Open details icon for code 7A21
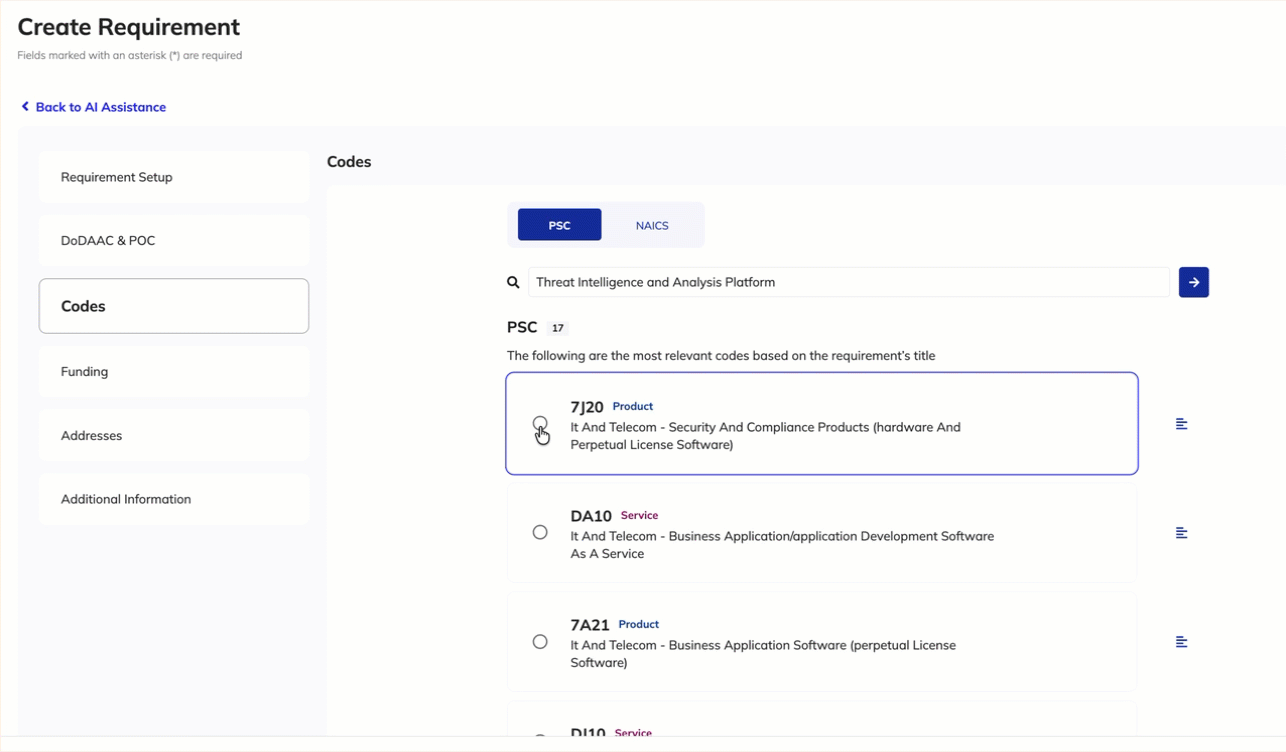 point(1181,642)
